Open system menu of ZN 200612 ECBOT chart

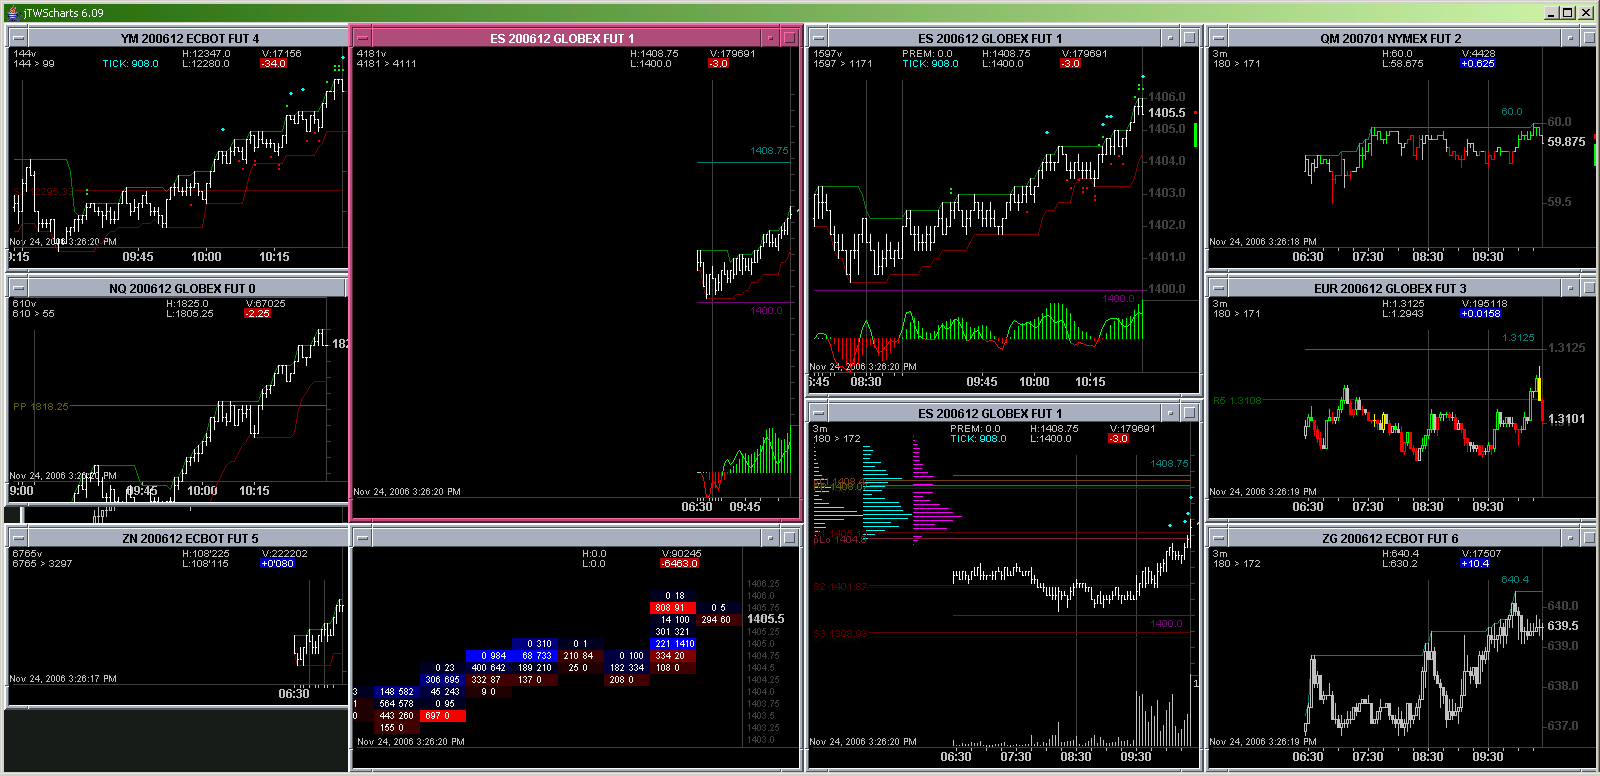pos(19,537)
